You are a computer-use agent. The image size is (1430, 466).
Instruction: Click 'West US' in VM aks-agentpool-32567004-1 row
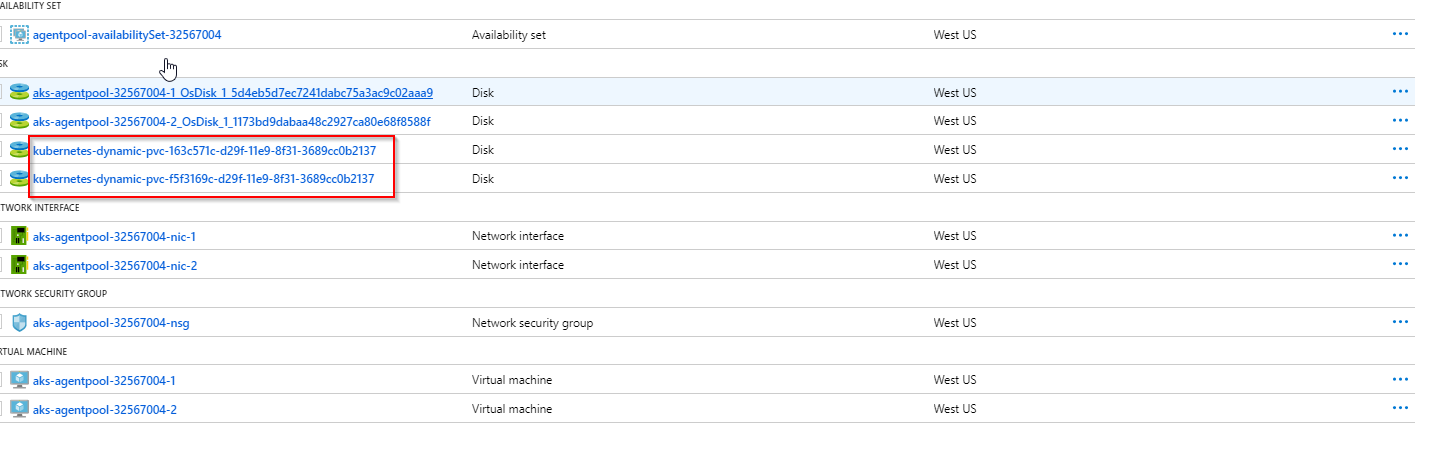pyautogui.click(x=955, y=380)
